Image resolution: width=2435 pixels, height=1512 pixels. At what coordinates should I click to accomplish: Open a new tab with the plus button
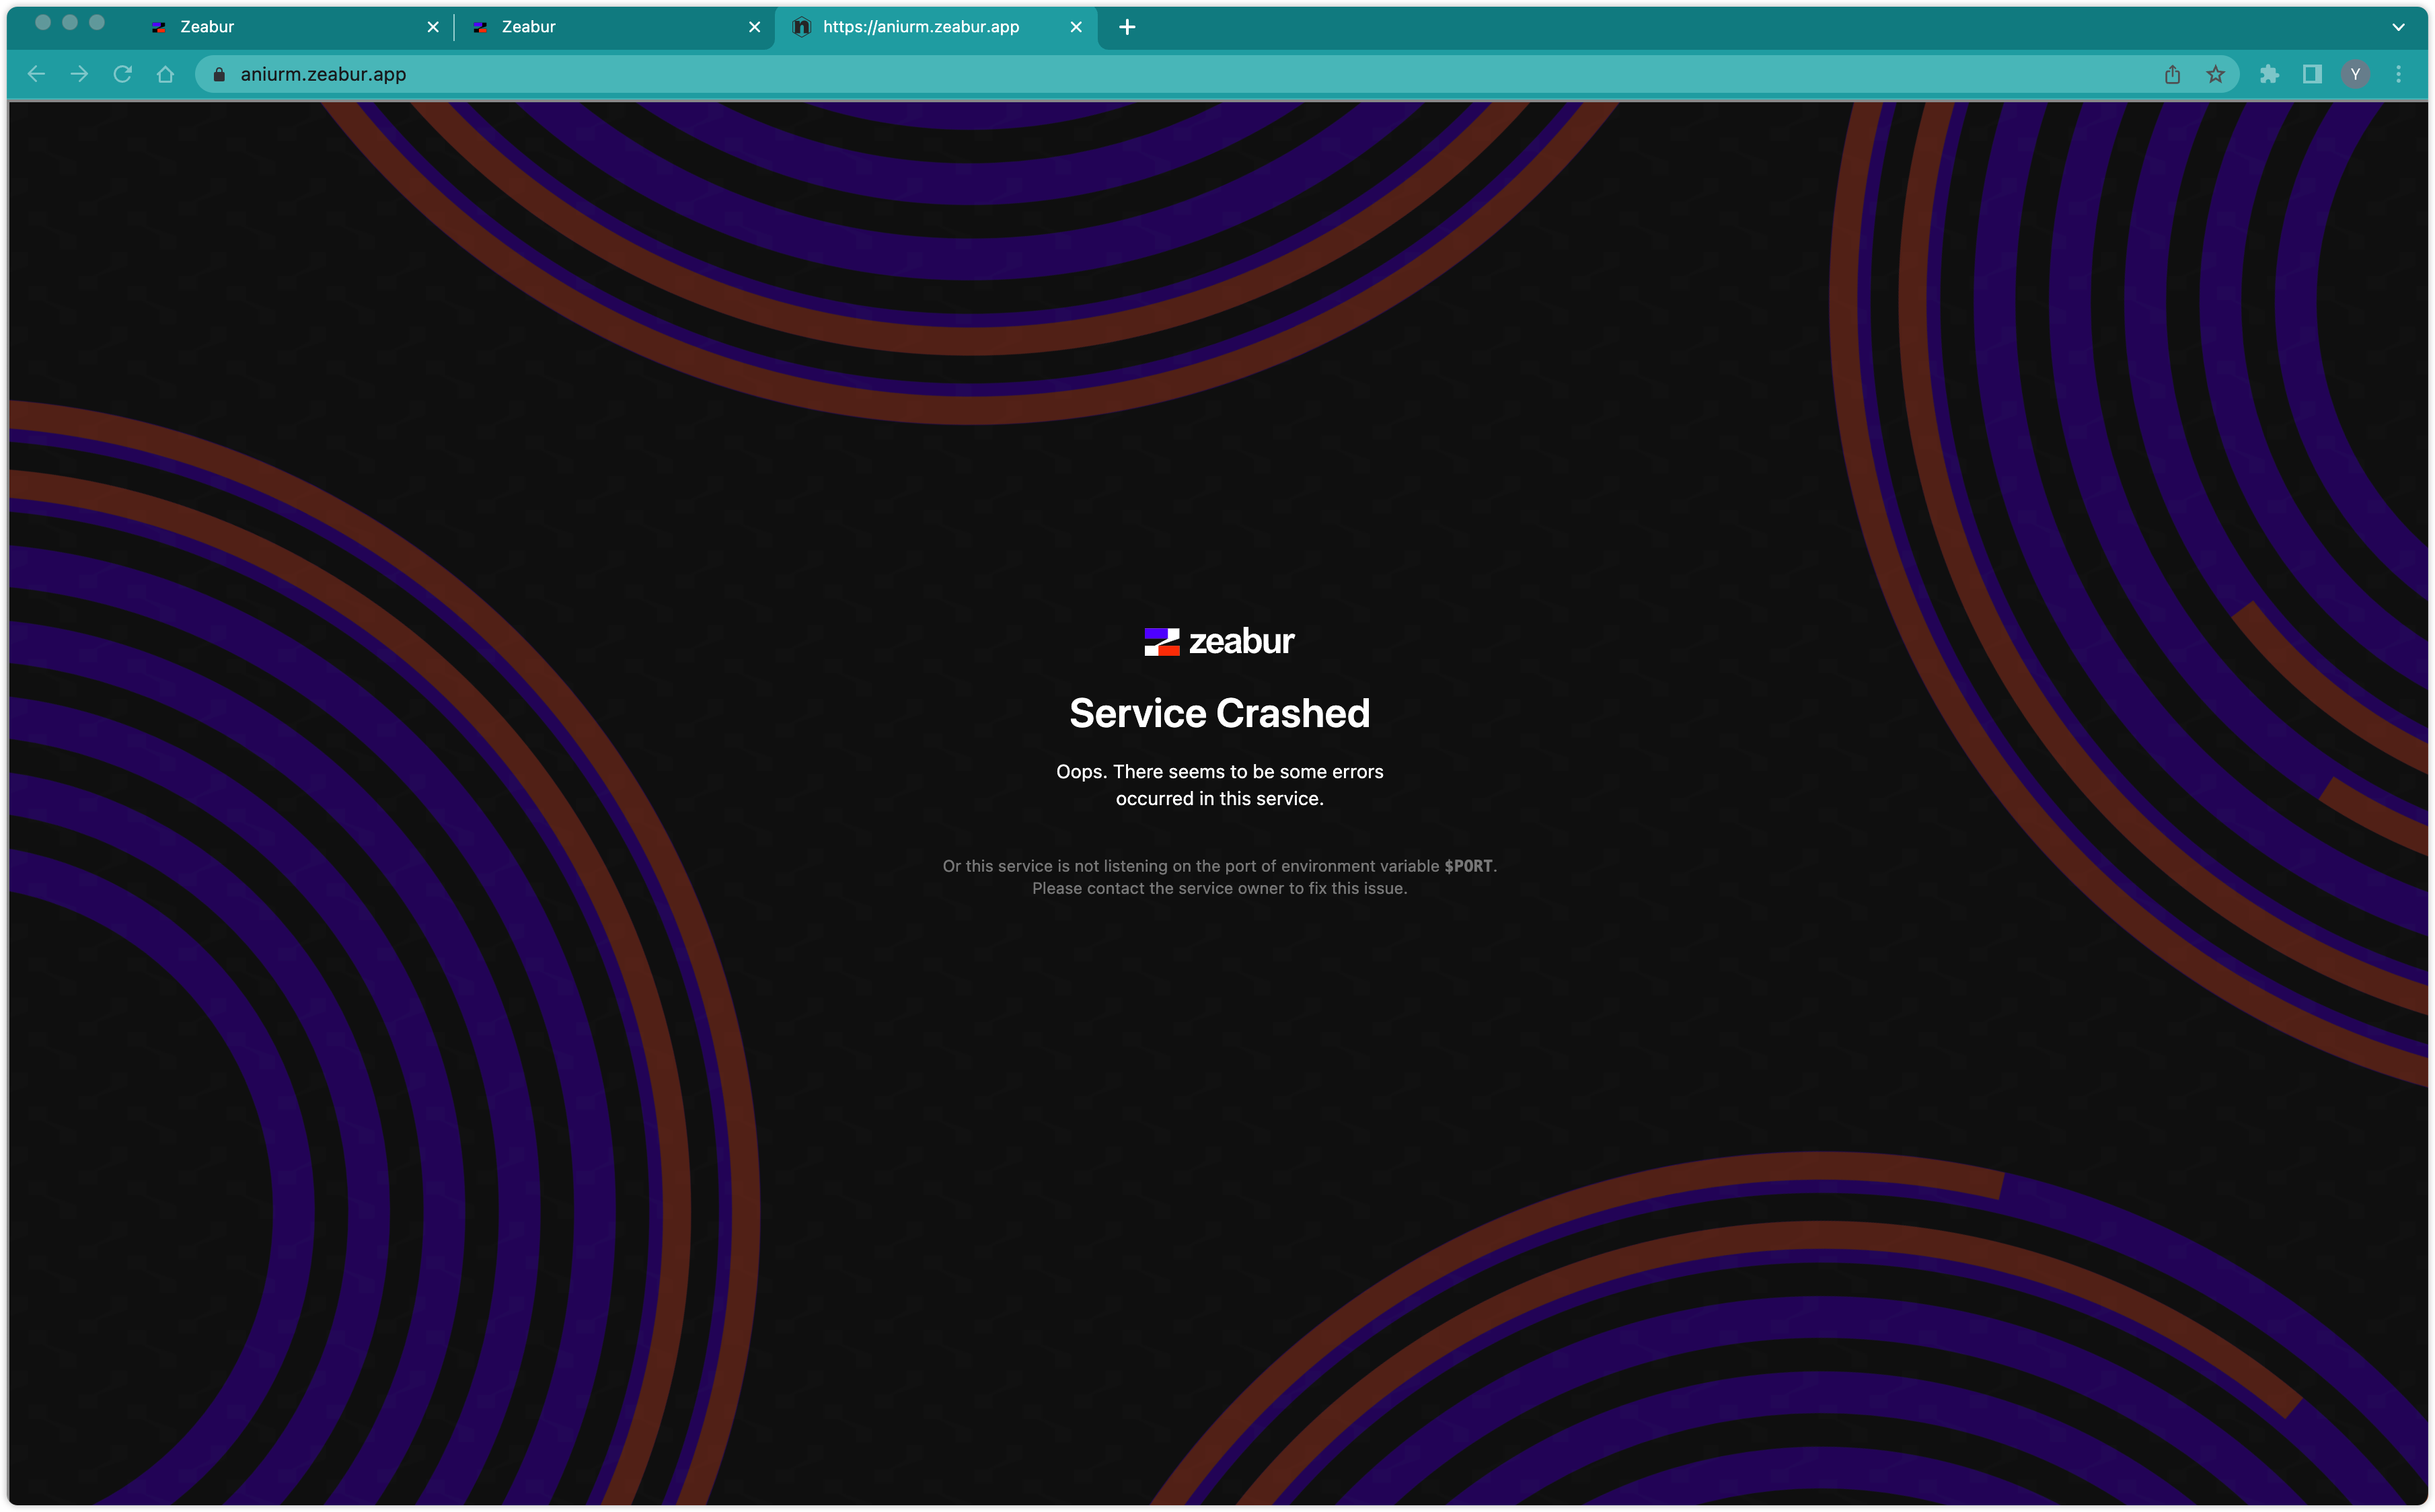pos(1127,27)
